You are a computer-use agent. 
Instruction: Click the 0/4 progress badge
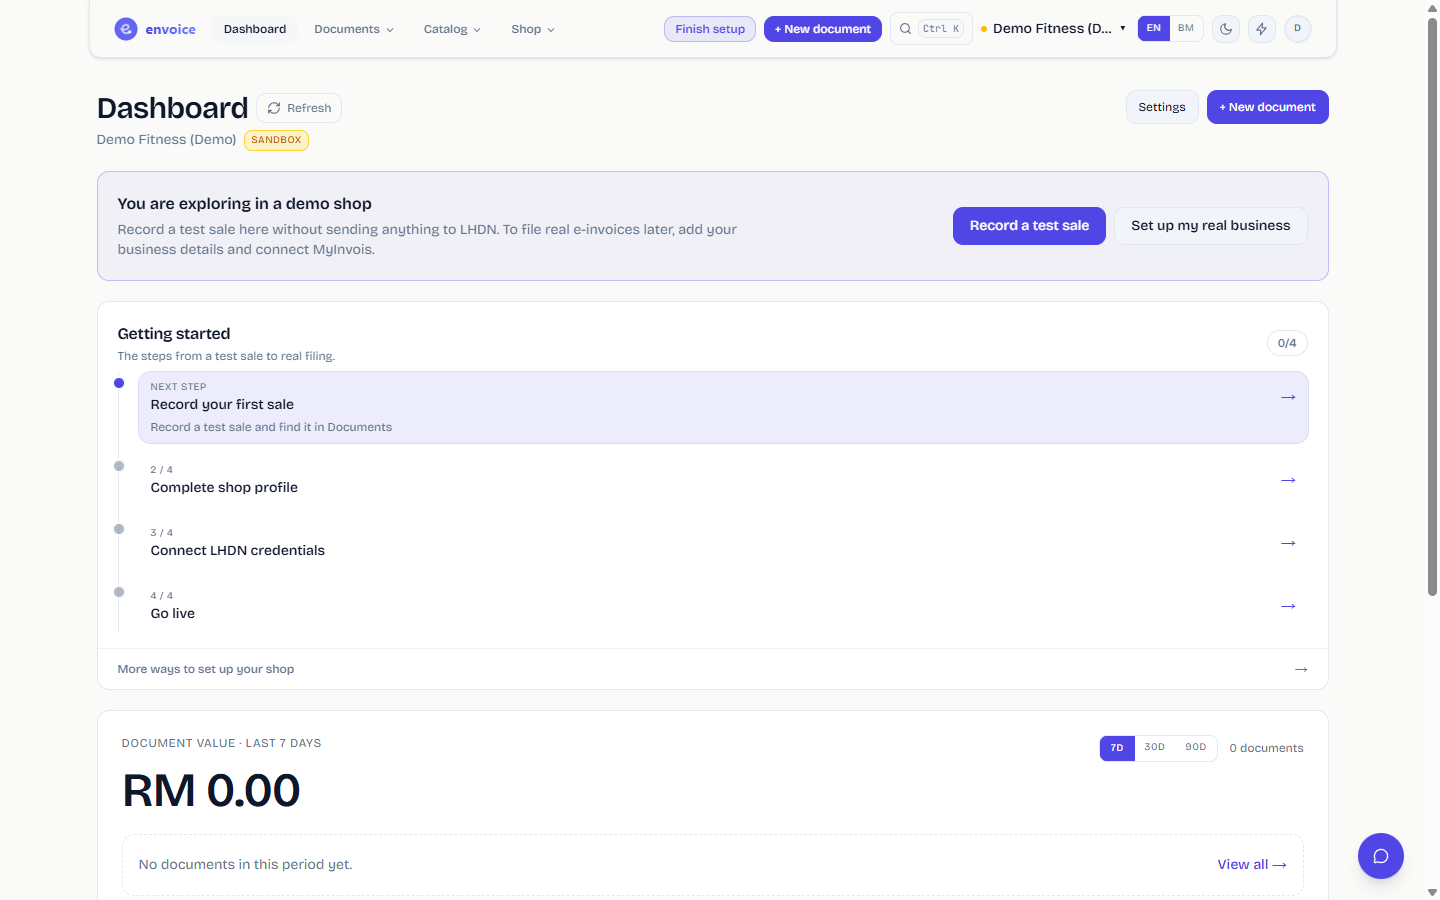click(x=1287, y=343)
